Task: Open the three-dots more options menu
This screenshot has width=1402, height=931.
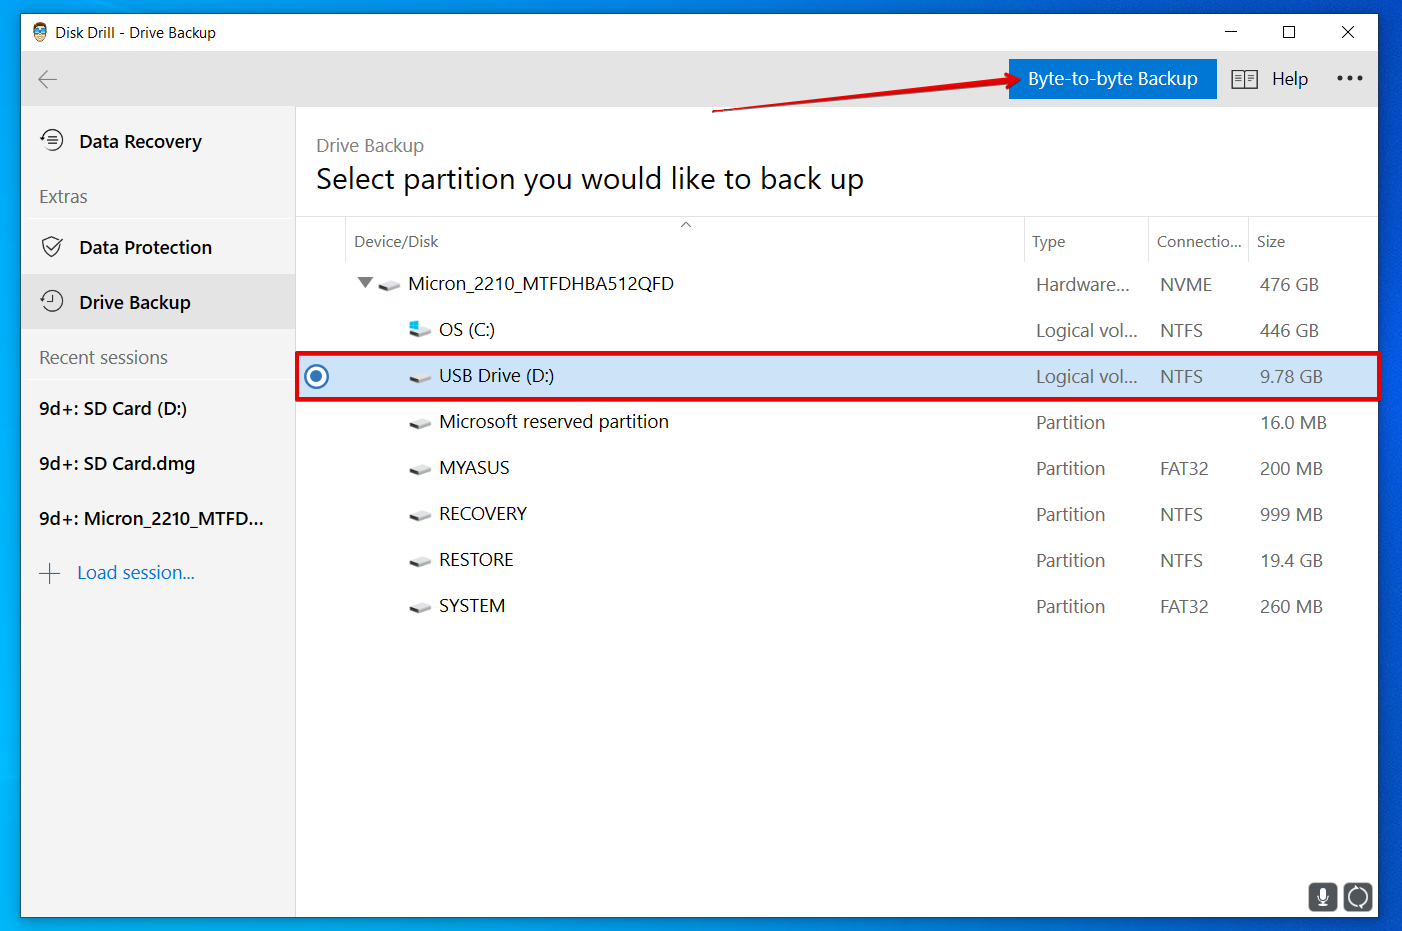Action: coord(1350,78)
